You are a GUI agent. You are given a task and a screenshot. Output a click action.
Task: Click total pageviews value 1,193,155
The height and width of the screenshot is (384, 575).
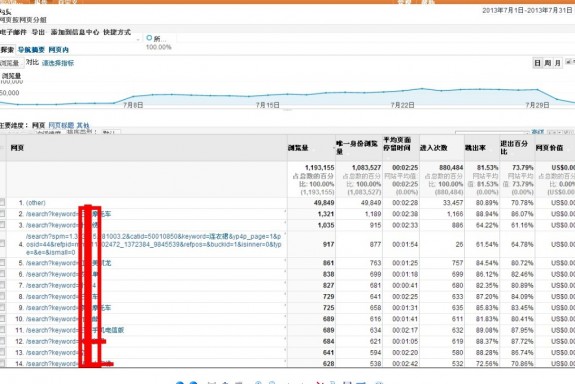pos(319,168)
